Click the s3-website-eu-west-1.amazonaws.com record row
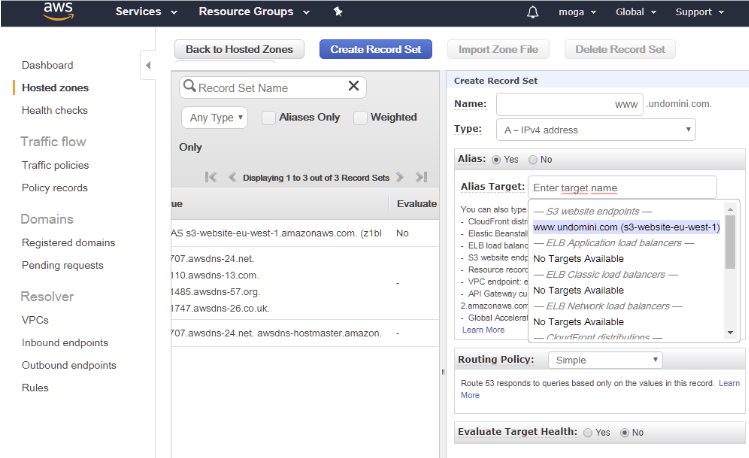 [305, 233]
